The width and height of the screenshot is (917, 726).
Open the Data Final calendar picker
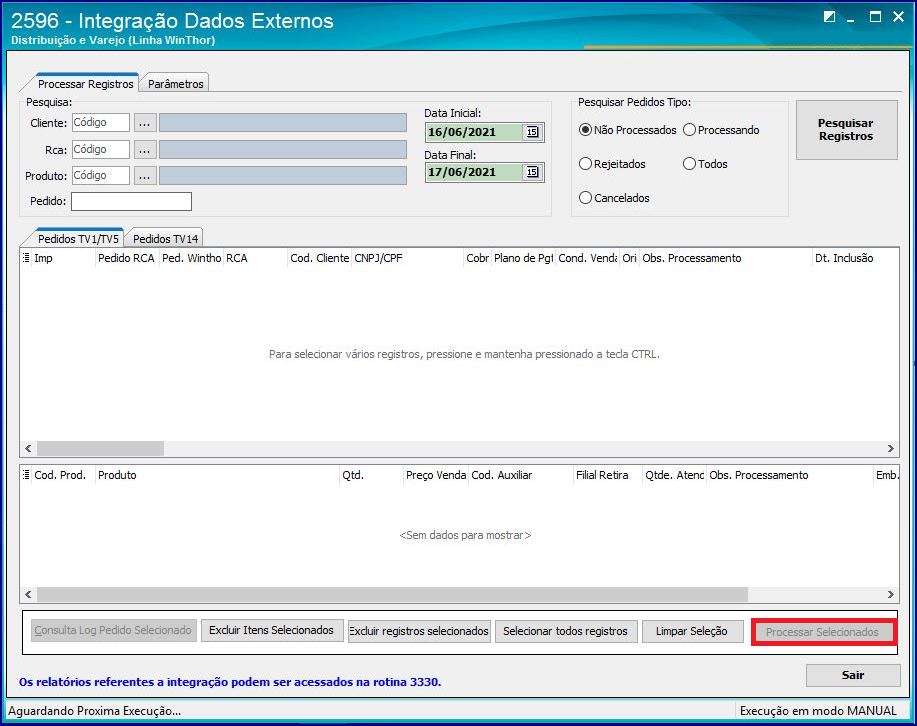[532, 172]
